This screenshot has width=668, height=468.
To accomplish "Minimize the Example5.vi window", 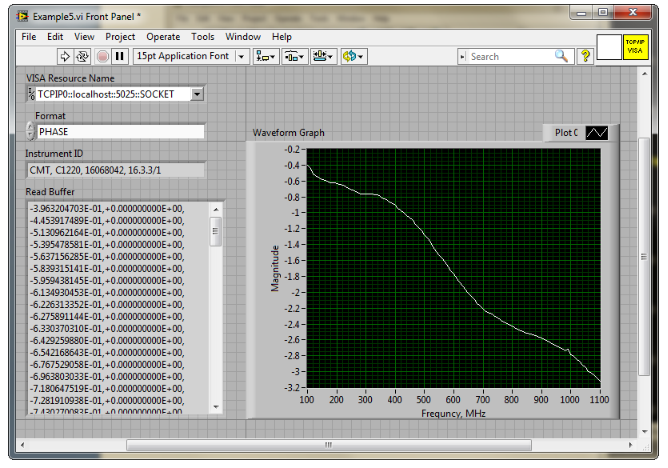I will point(582,13).
